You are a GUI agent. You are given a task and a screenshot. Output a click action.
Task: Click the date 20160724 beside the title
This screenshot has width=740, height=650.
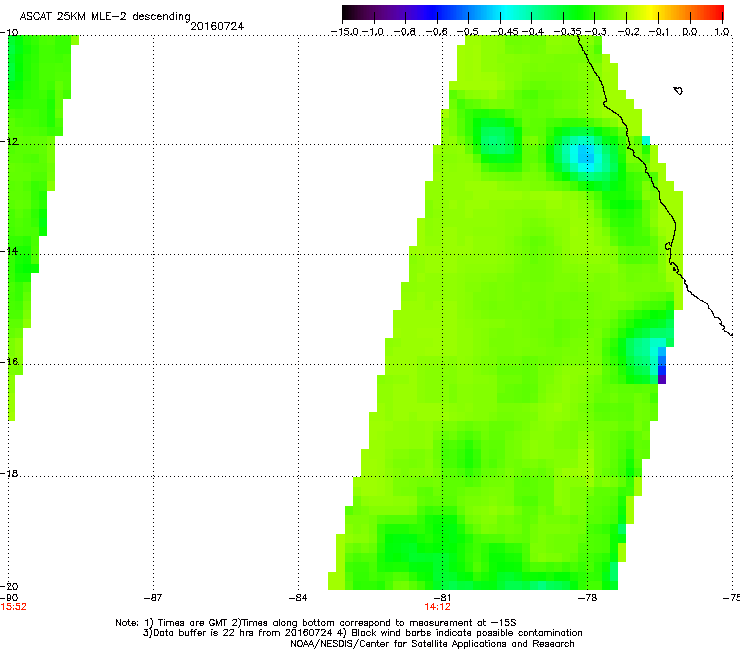click(x=217, y=26)
